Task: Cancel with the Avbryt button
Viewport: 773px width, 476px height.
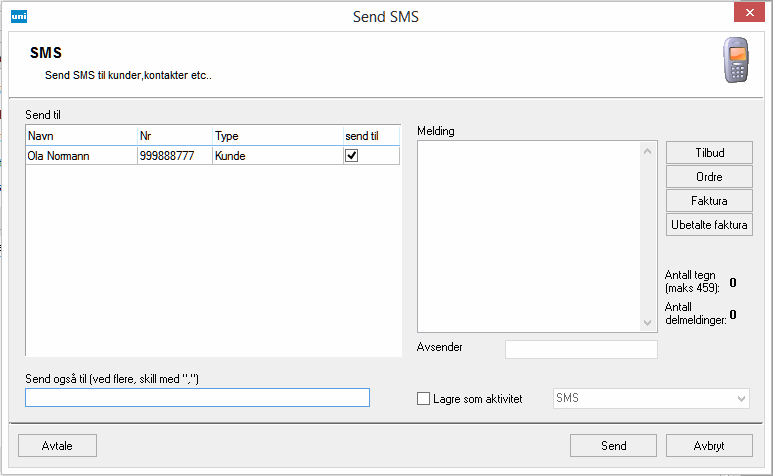Action: (x=708, y=446)
